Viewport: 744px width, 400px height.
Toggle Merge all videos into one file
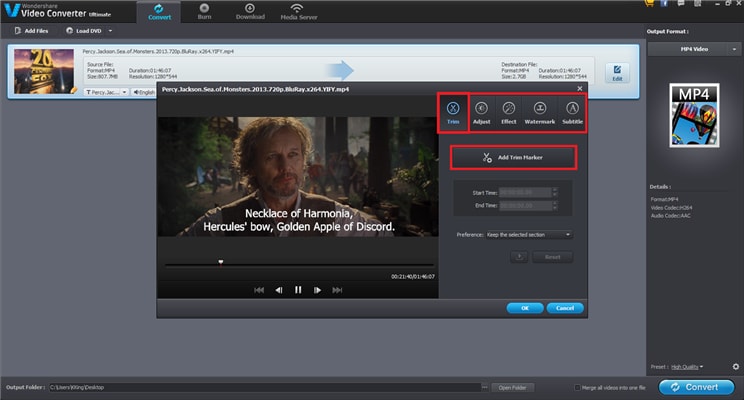577,388
